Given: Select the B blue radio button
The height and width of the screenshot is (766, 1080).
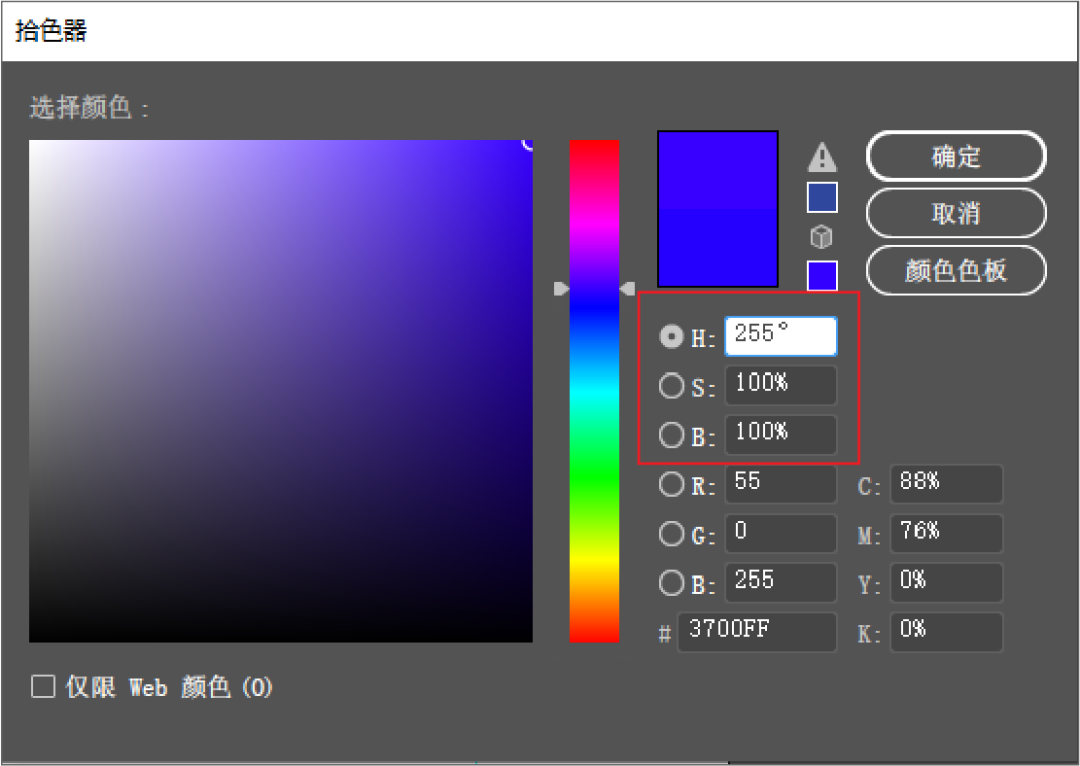Looking at the screenshot, I should (x=671, y=583).
